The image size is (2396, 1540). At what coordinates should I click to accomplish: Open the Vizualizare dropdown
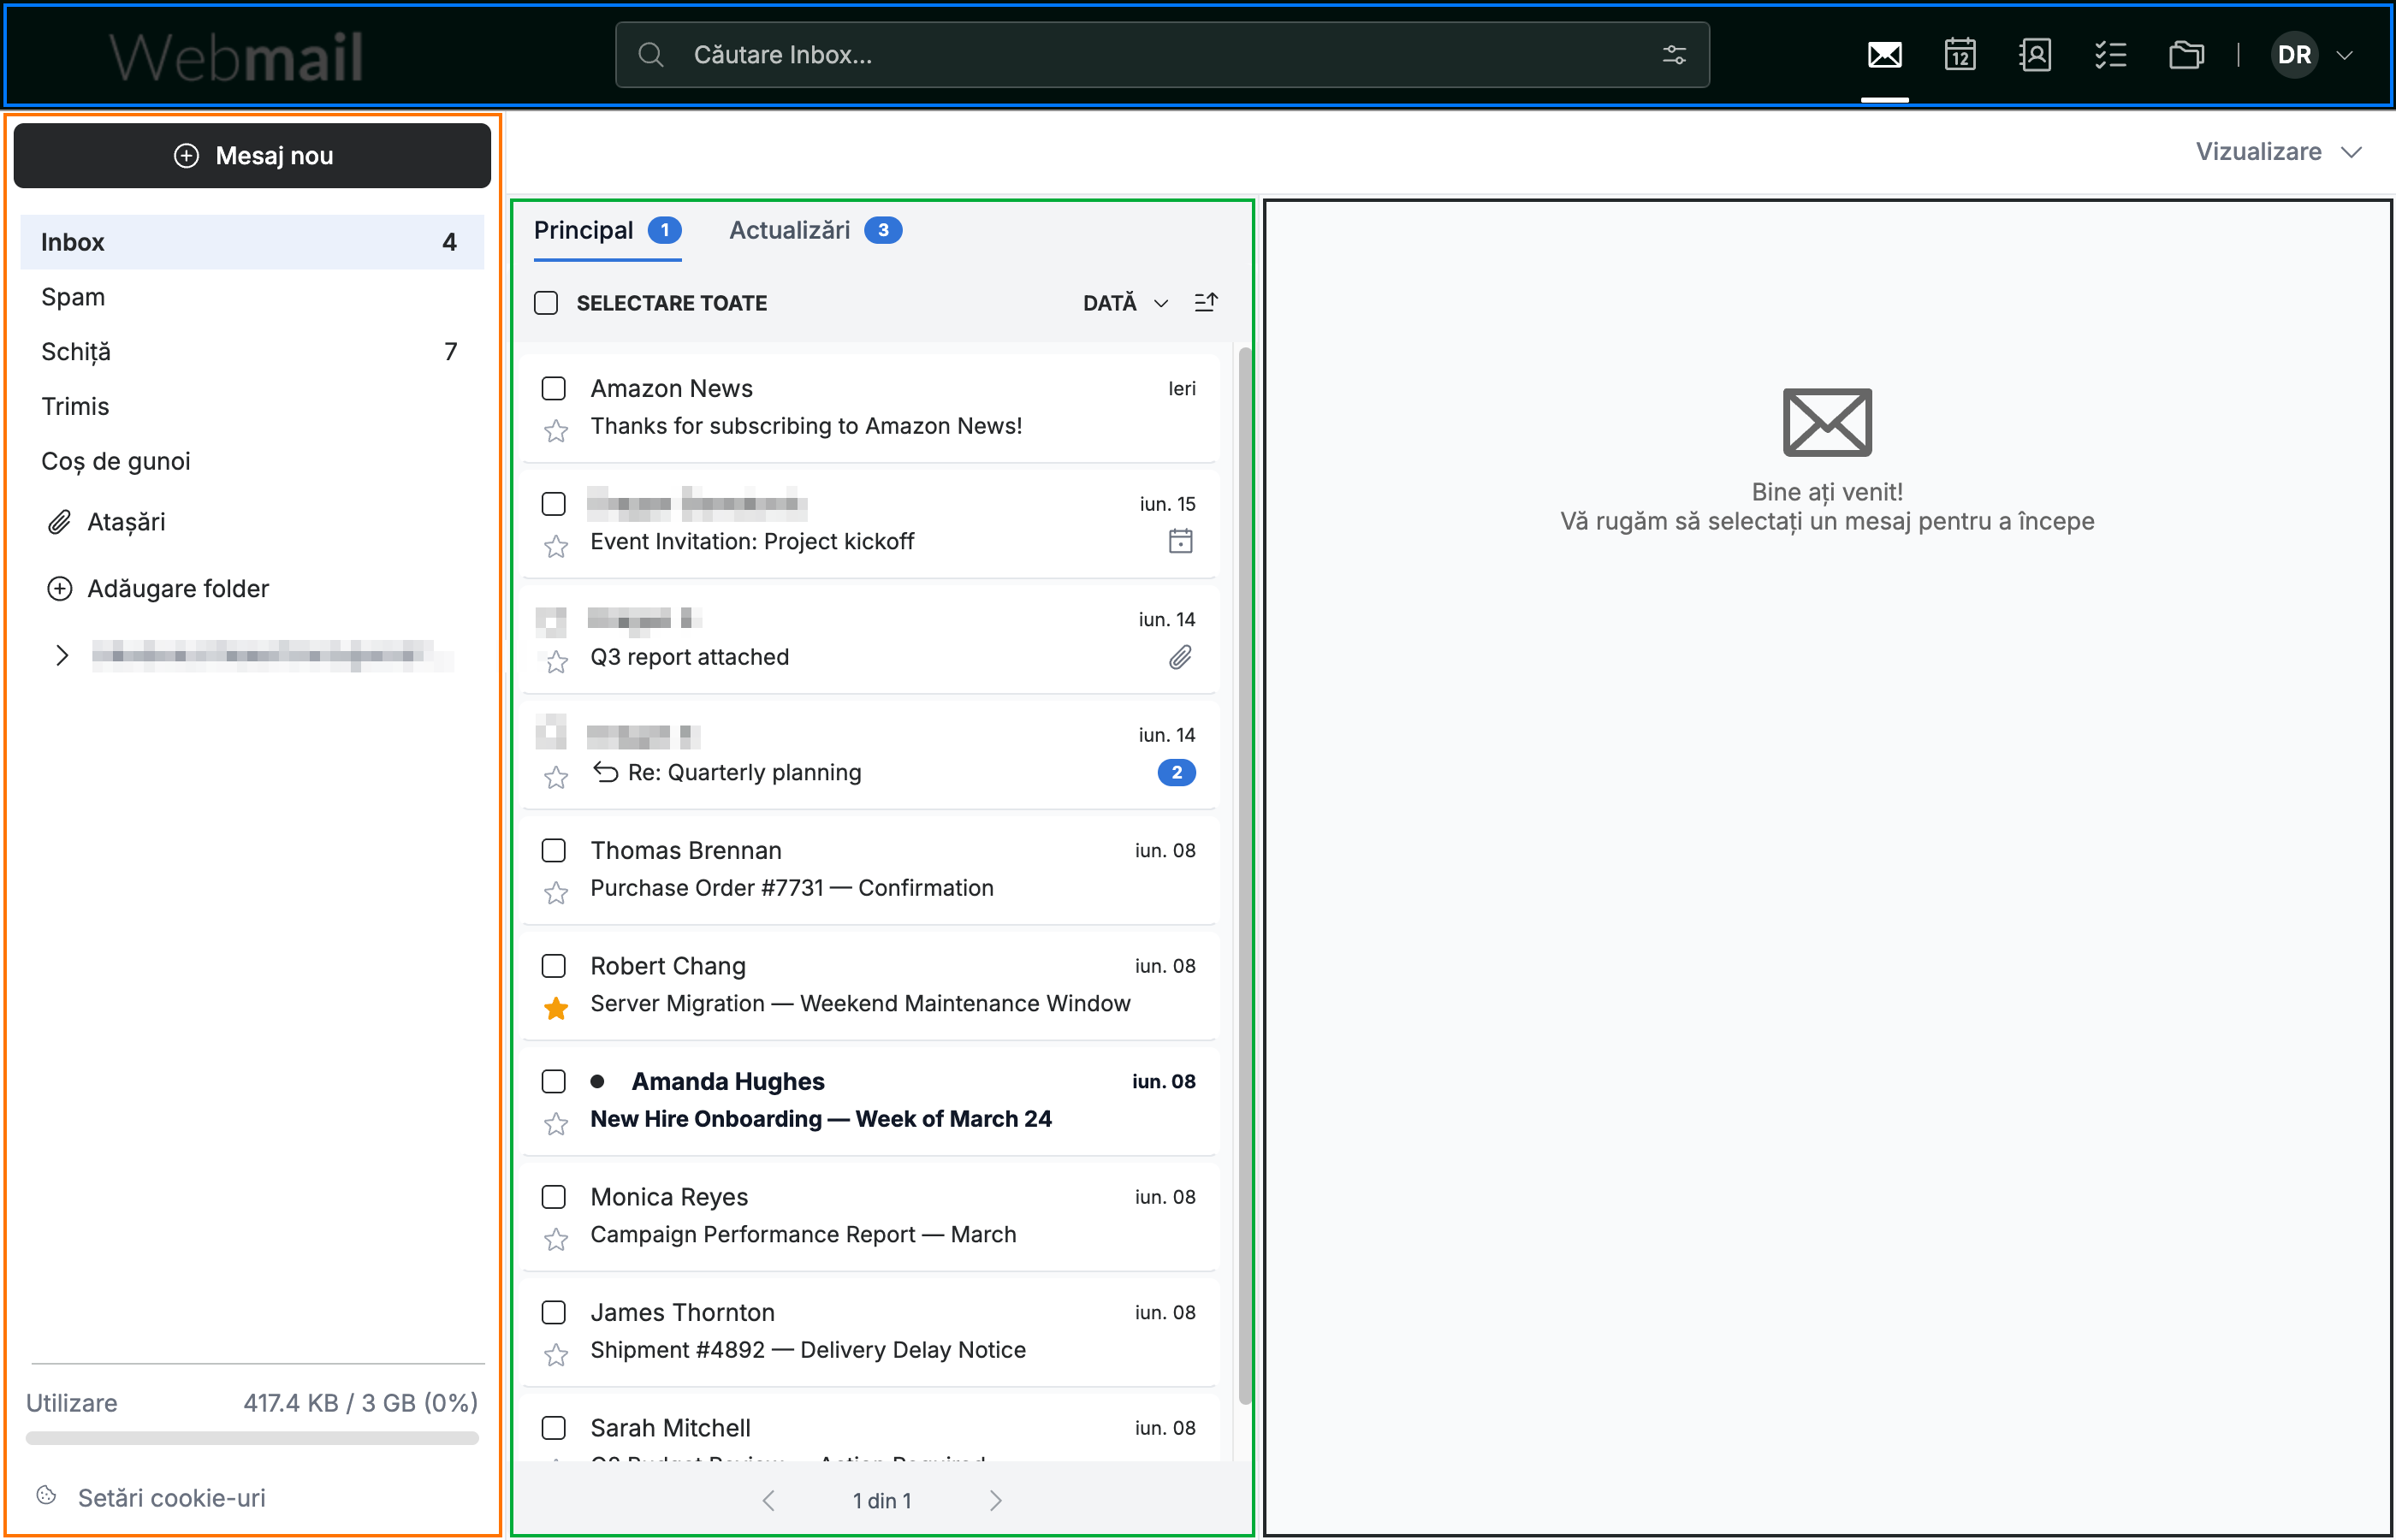[x=2278, y=151]
